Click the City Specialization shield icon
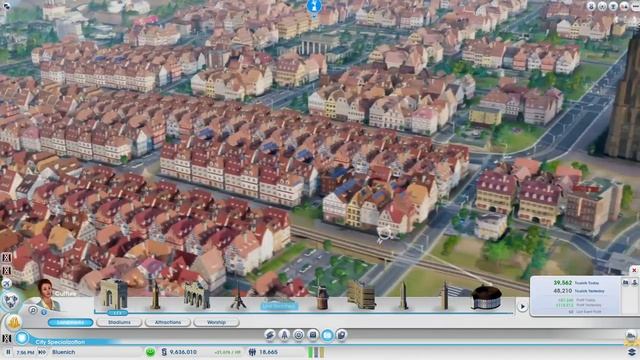Viewport: 640px width, 360px height. point(22,338)
